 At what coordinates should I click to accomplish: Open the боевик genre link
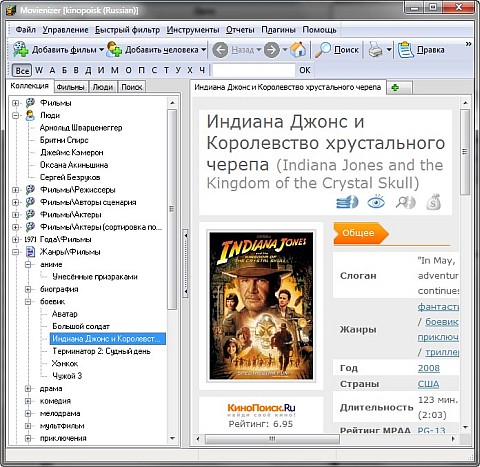[x=442, y=322]
